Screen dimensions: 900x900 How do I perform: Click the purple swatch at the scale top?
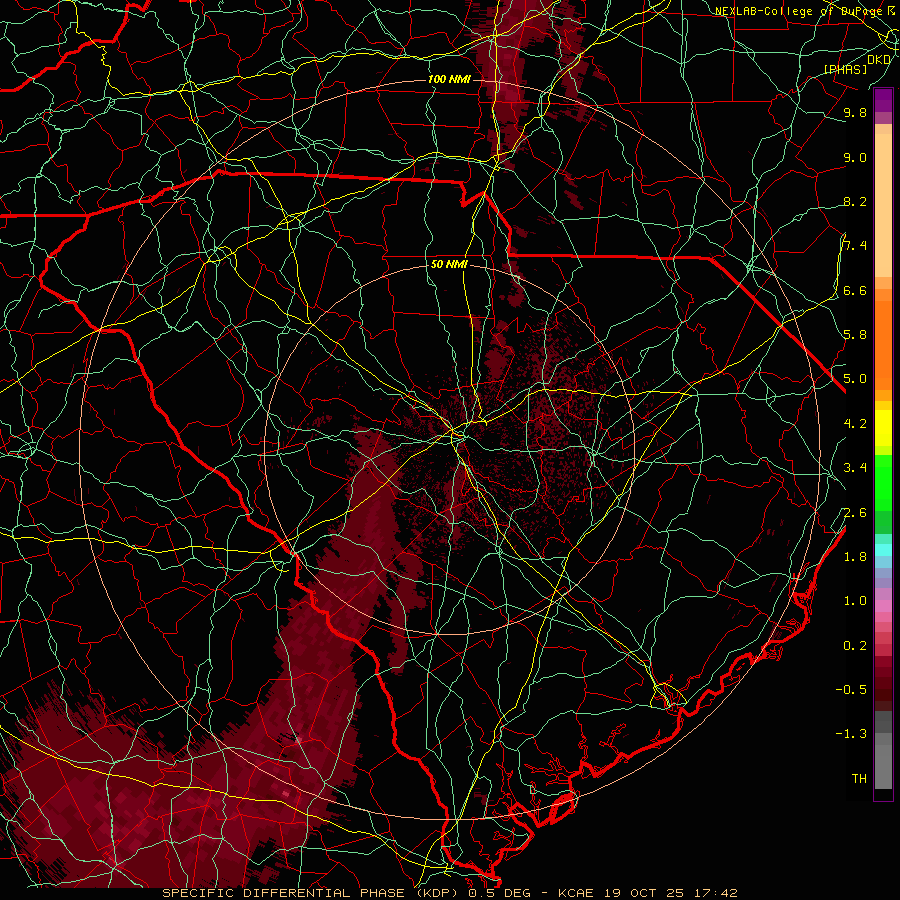pos(883,100)
